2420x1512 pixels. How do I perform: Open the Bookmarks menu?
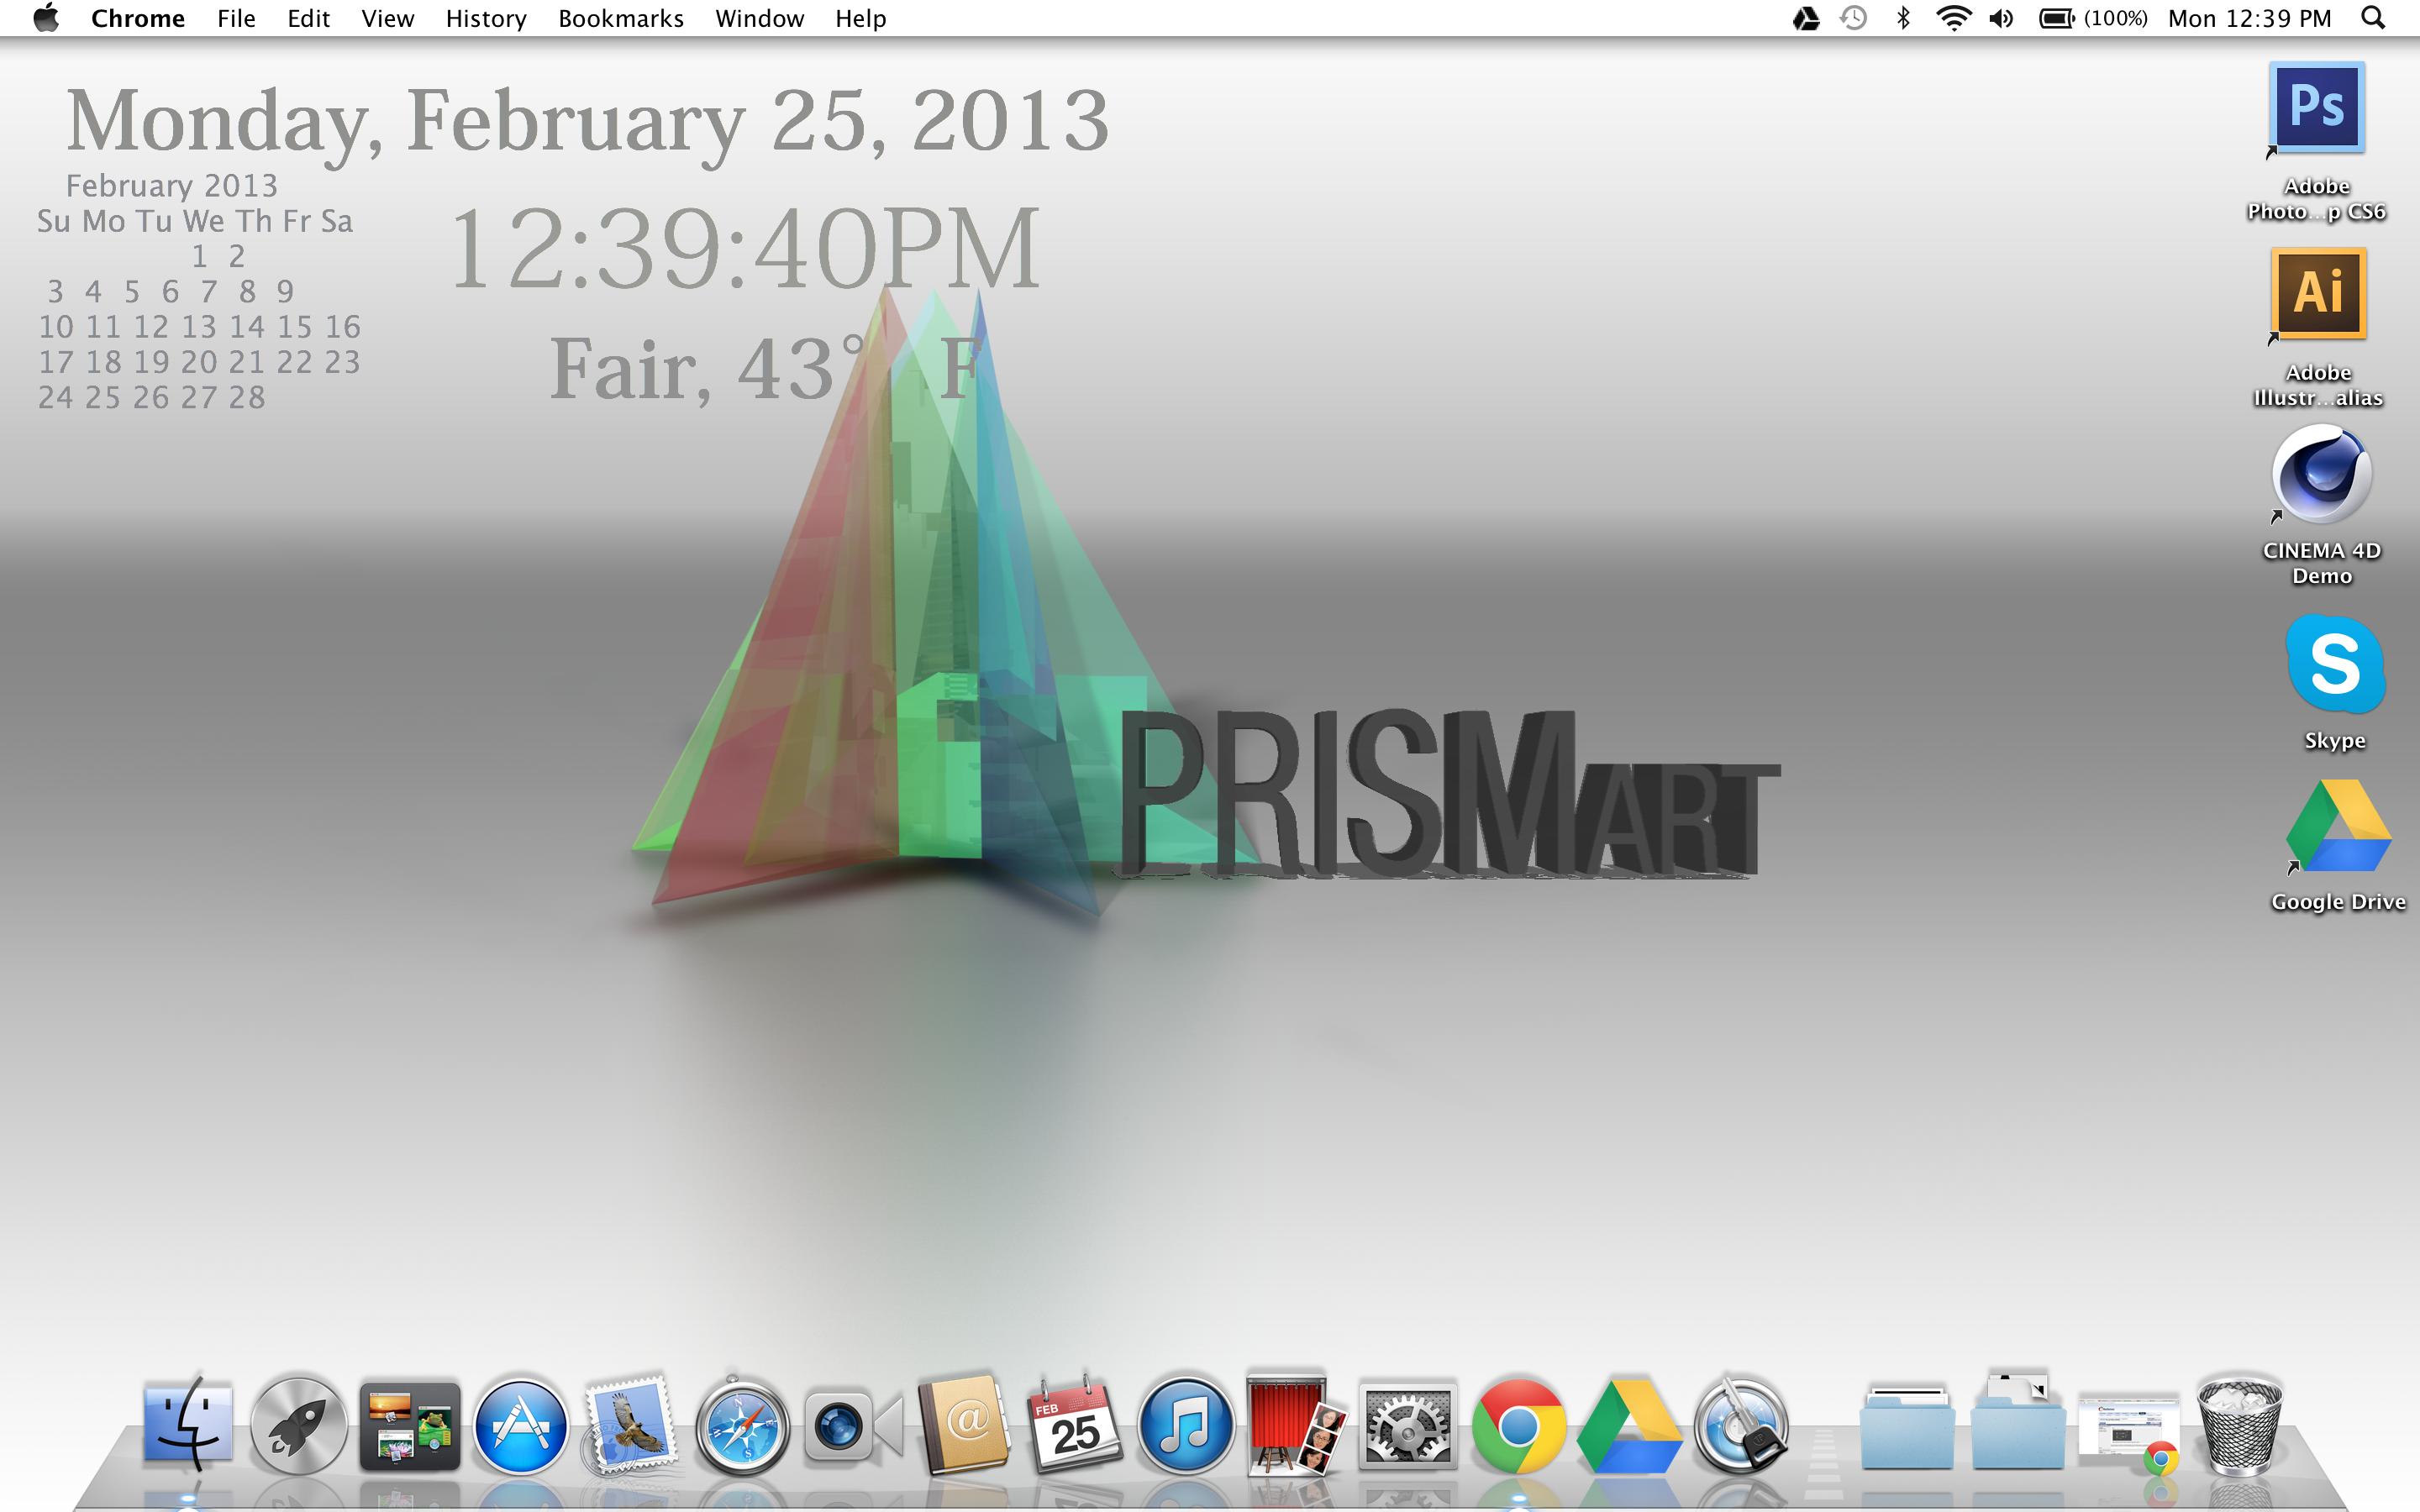[620, 18]
